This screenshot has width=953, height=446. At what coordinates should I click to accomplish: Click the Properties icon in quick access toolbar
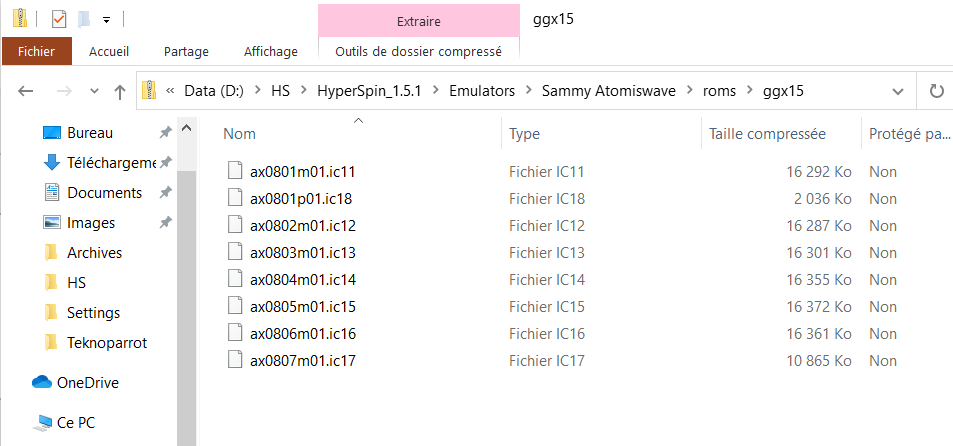click(x=58, y=19)
